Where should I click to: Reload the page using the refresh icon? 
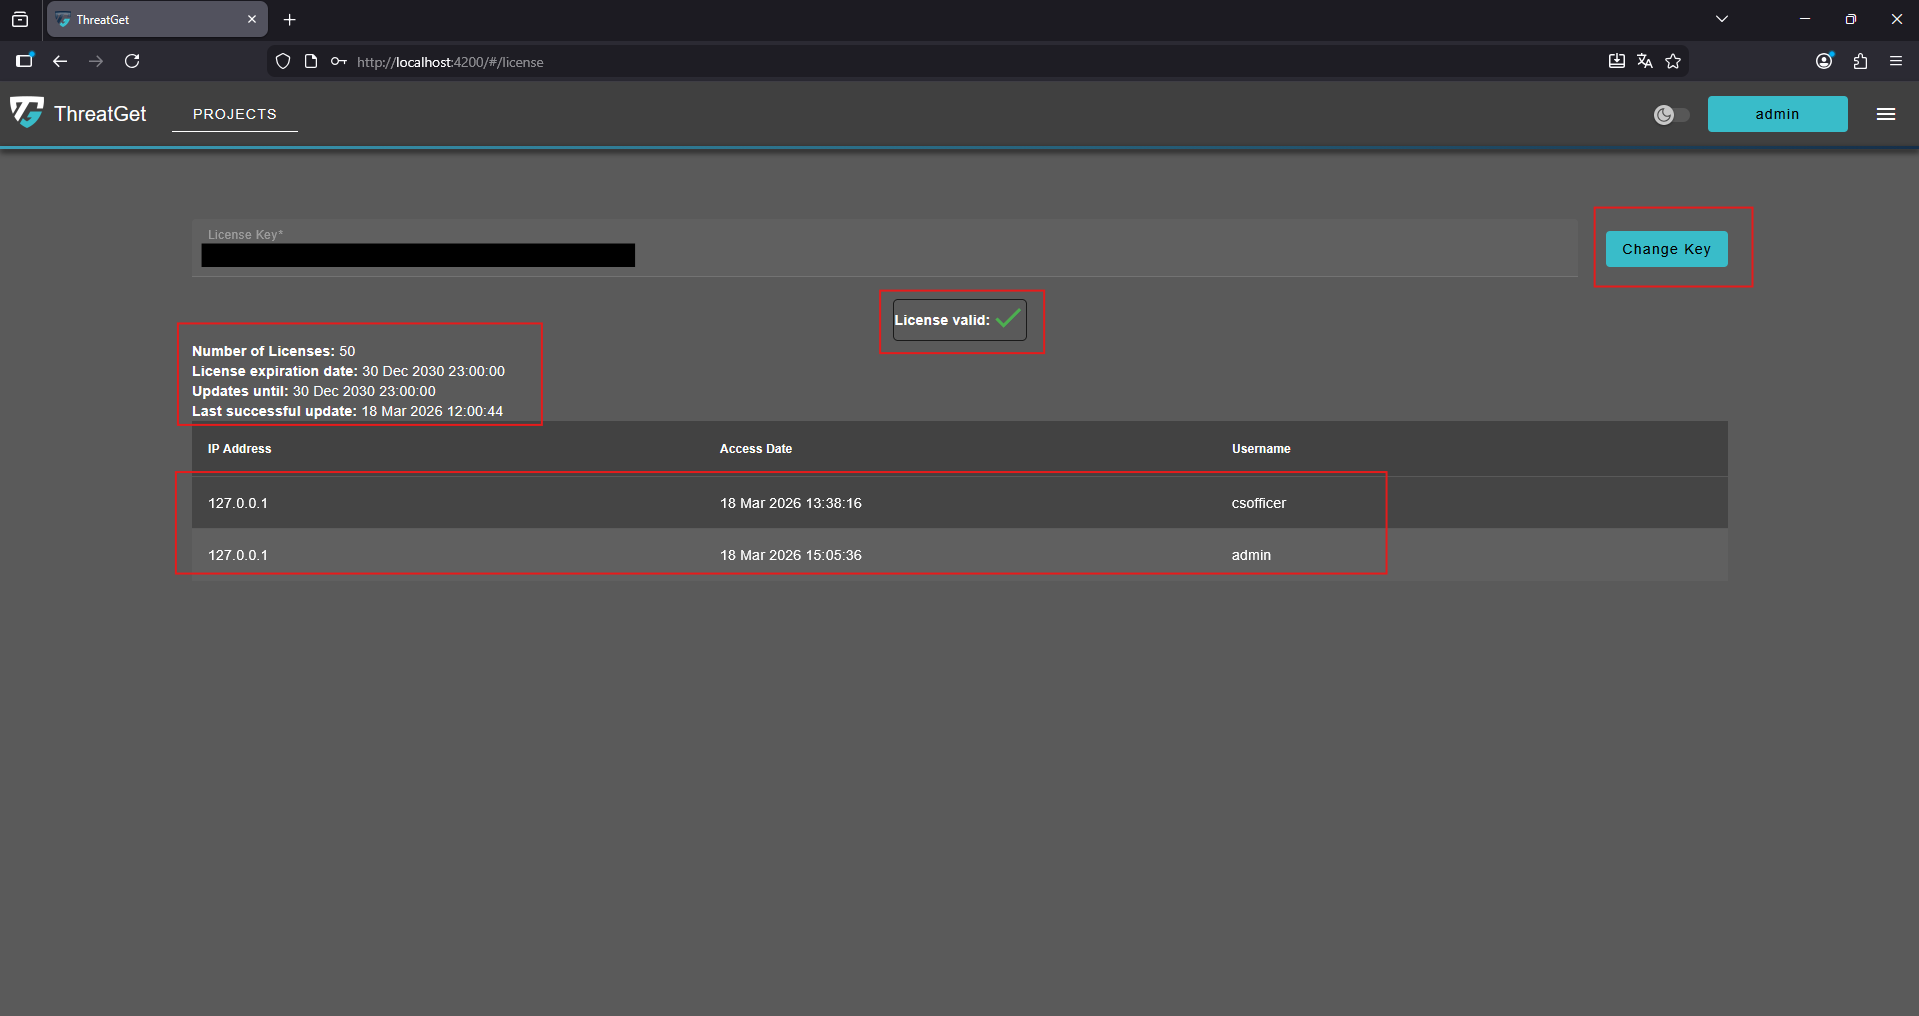point(132,61)
